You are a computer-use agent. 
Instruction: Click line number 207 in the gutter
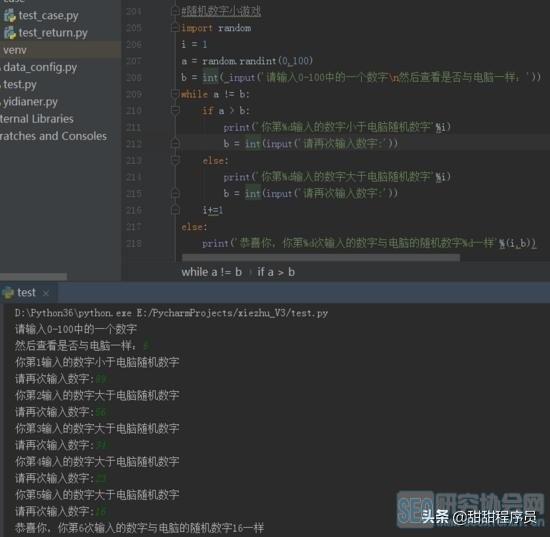pos(134,61)
